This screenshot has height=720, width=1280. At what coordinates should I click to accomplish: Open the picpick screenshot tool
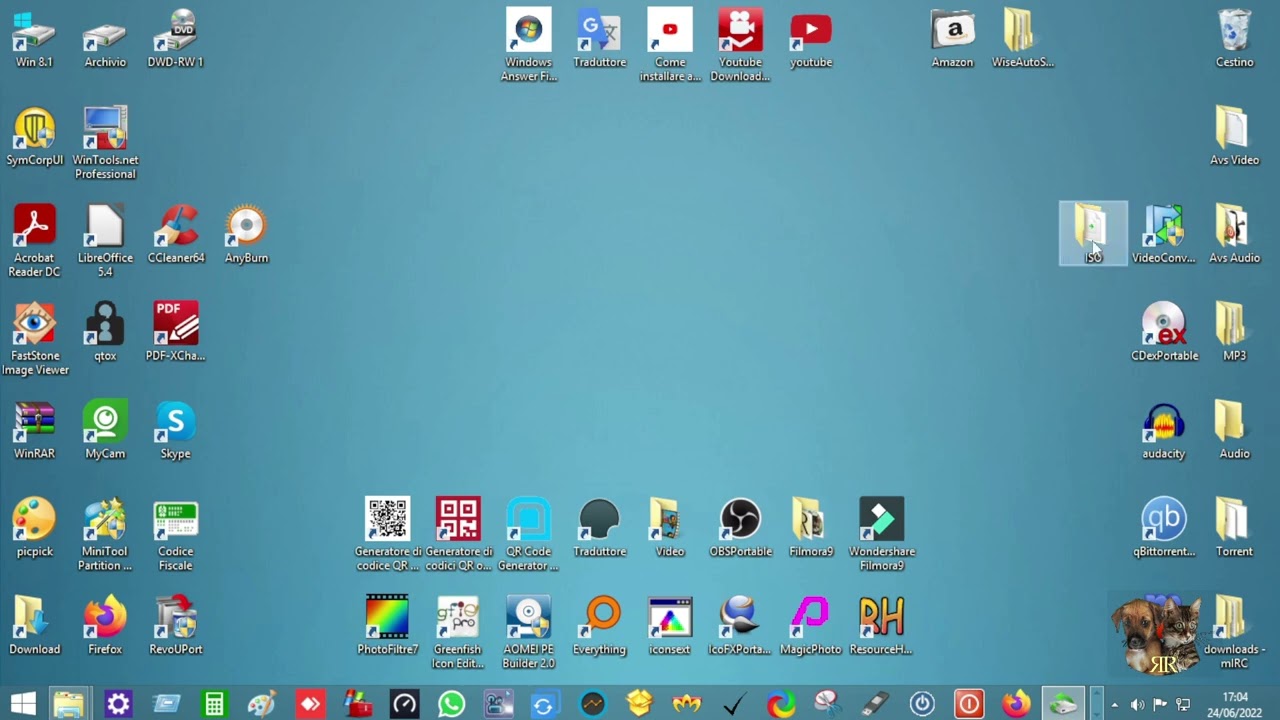coord(34,529)
